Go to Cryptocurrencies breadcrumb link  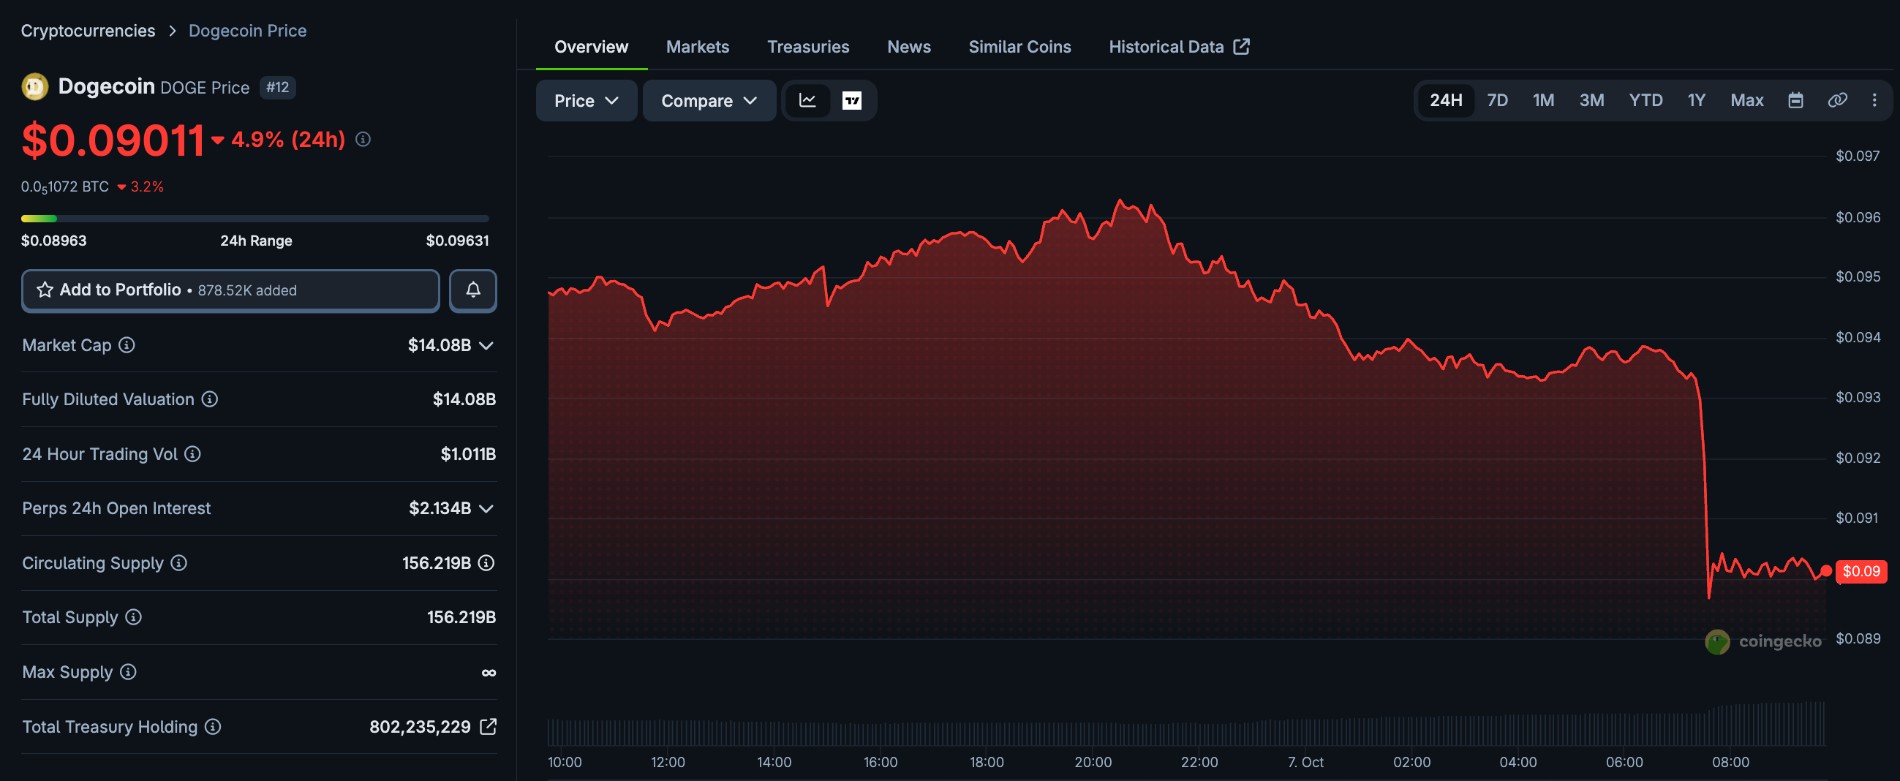(88, 31)
